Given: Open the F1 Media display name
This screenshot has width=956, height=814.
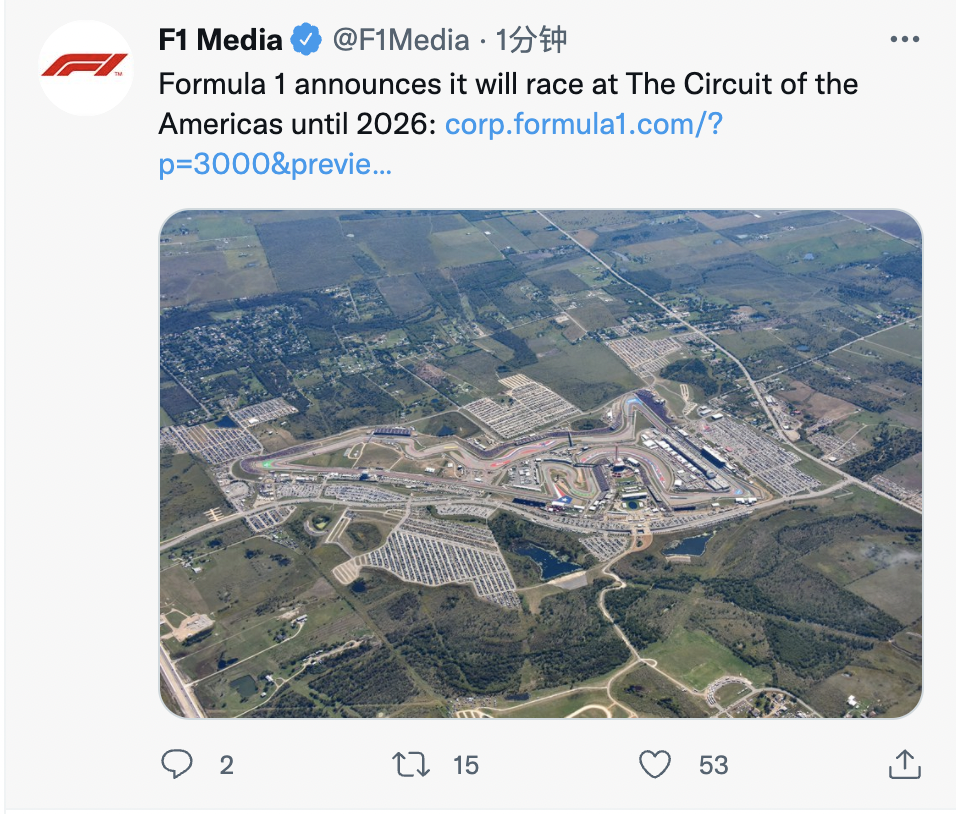Looking at the screenshot, I should (x=220, y=40).
